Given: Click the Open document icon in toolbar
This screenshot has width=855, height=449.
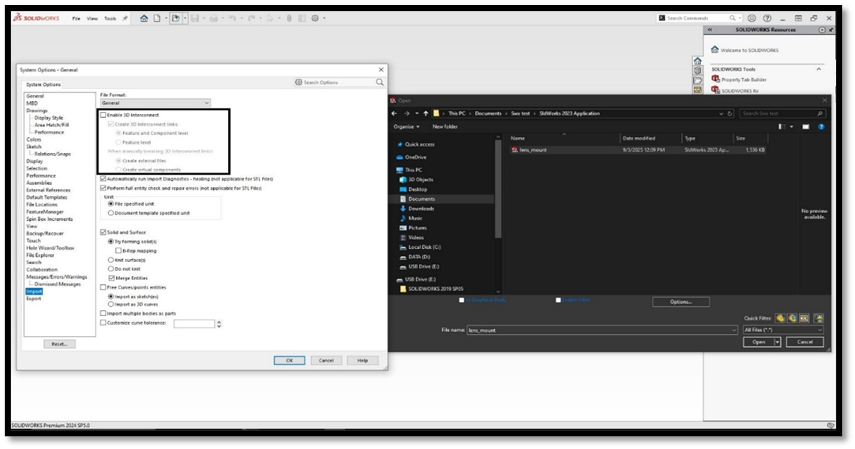Looking at the screenshot, I should pyautogui.click(x=176, y=18).
